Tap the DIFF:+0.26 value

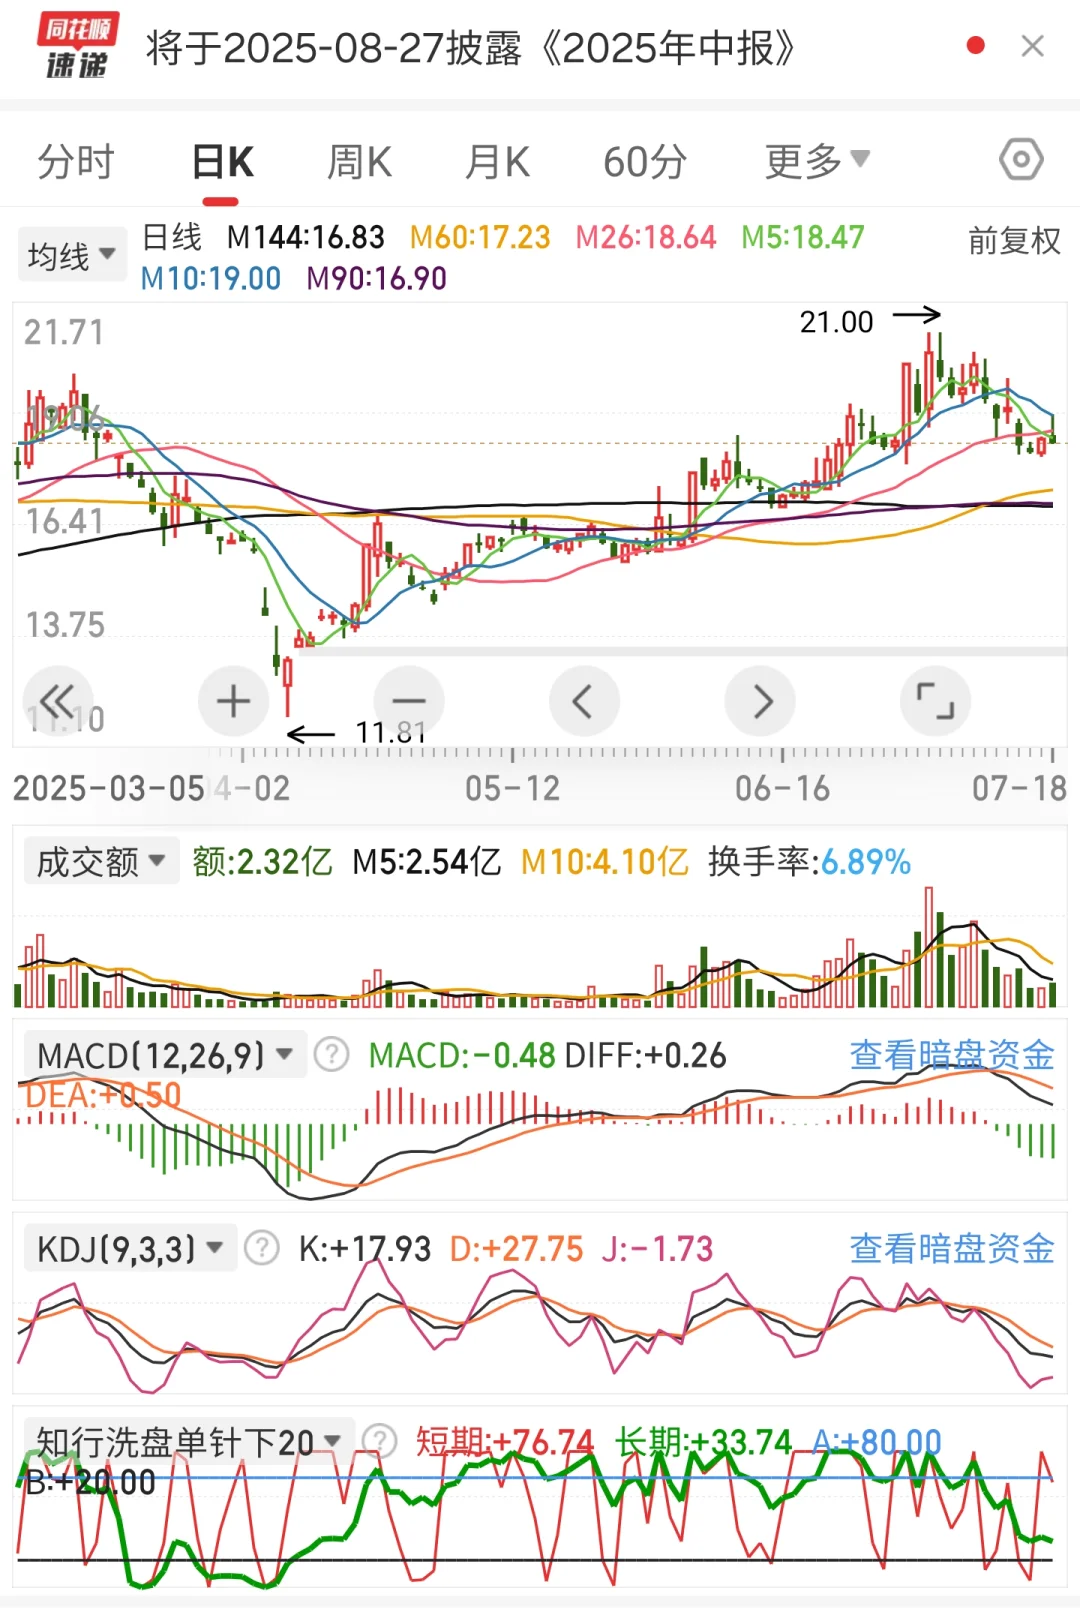click(645, 1056)
